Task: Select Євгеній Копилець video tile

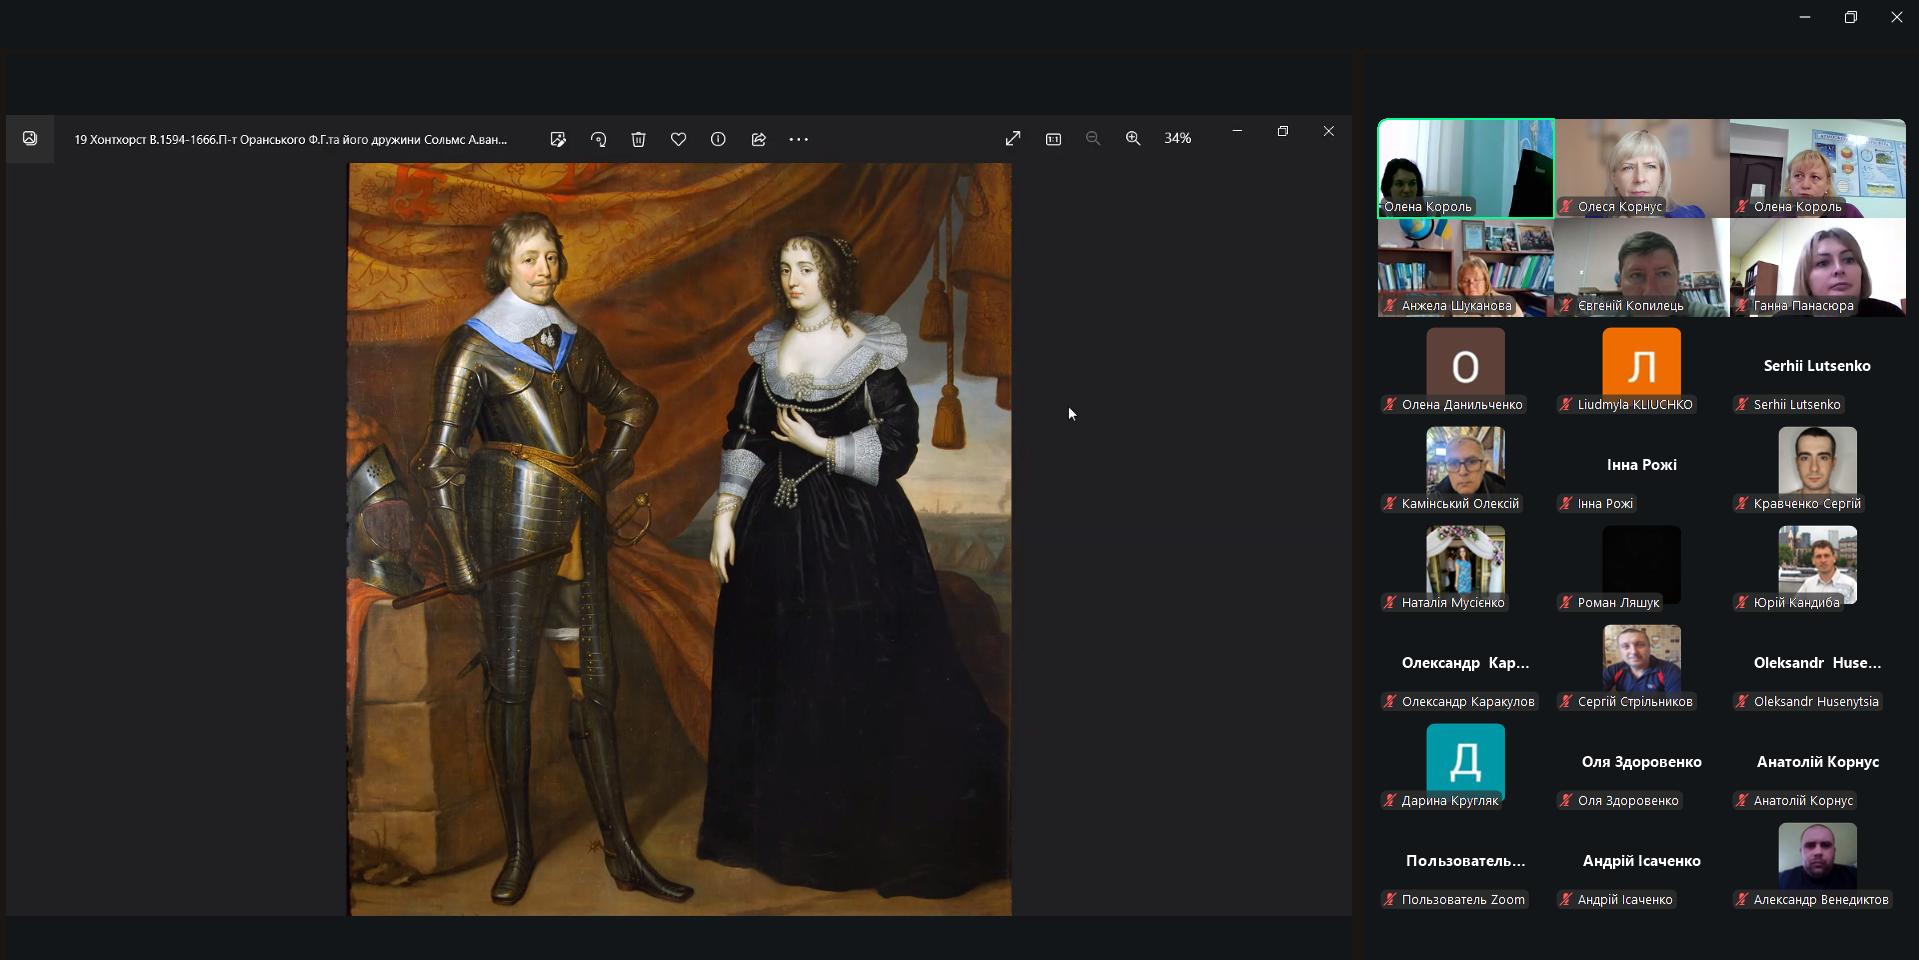Action: [1641, 267]
